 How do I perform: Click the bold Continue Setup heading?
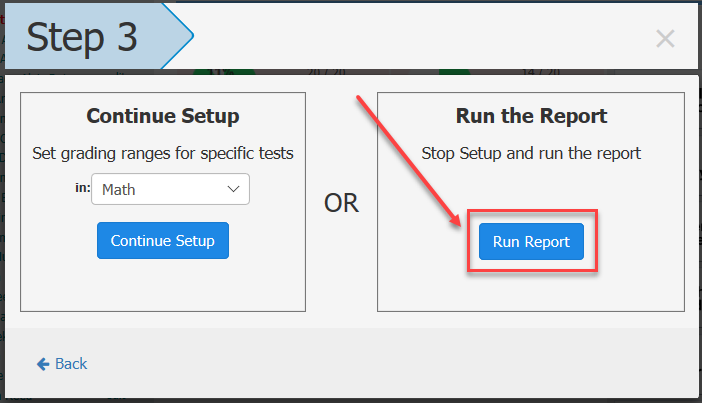[163, 116]
